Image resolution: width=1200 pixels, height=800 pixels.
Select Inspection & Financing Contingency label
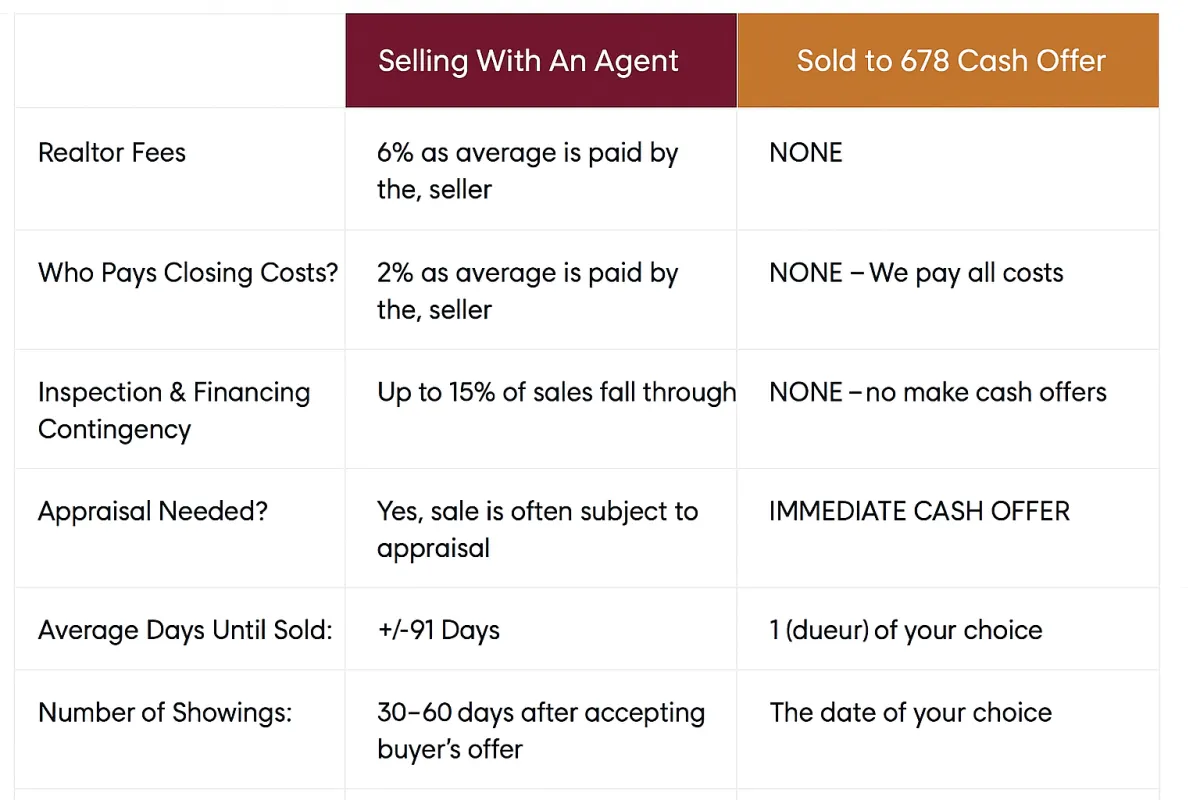(174, 411)
